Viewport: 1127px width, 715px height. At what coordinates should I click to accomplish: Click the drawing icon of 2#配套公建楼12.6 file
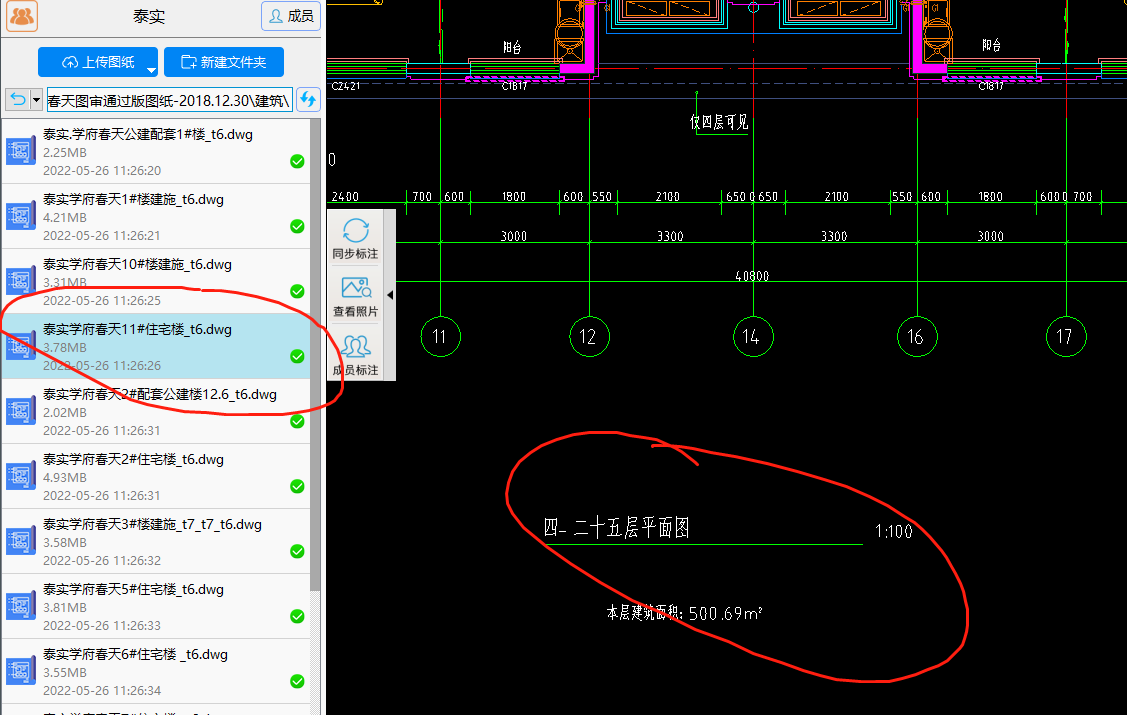(21, 411)
